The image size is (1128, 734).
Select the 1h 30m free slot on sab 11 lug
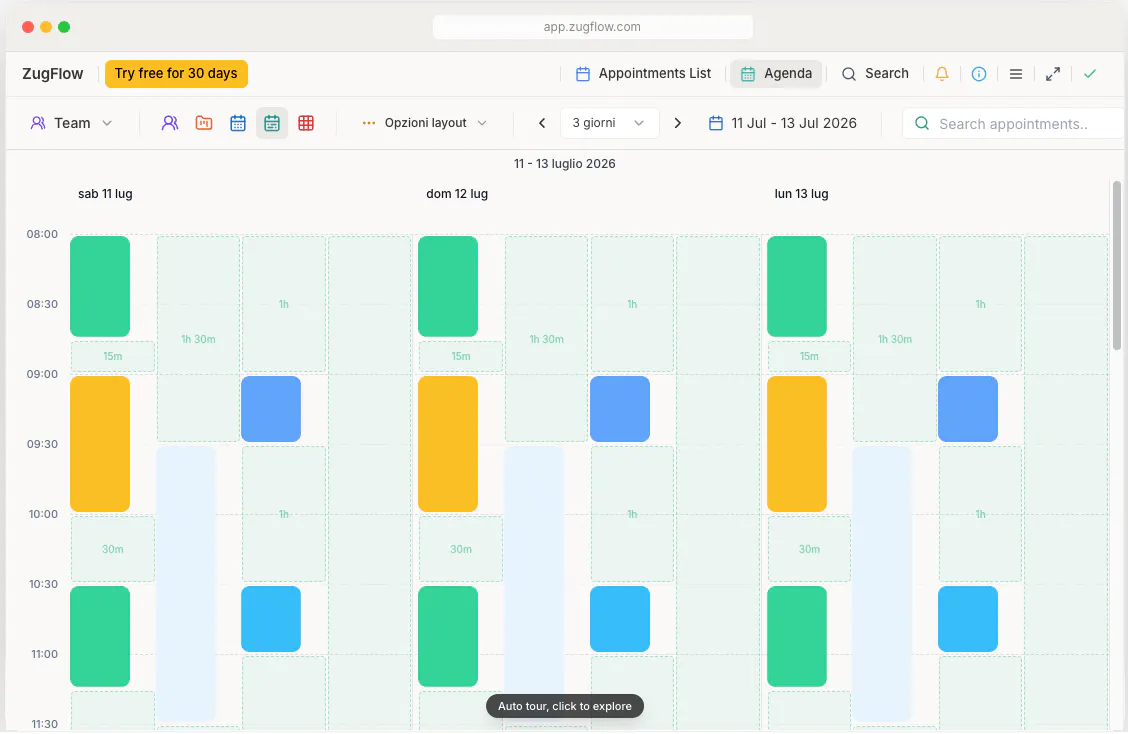(198, 339)
